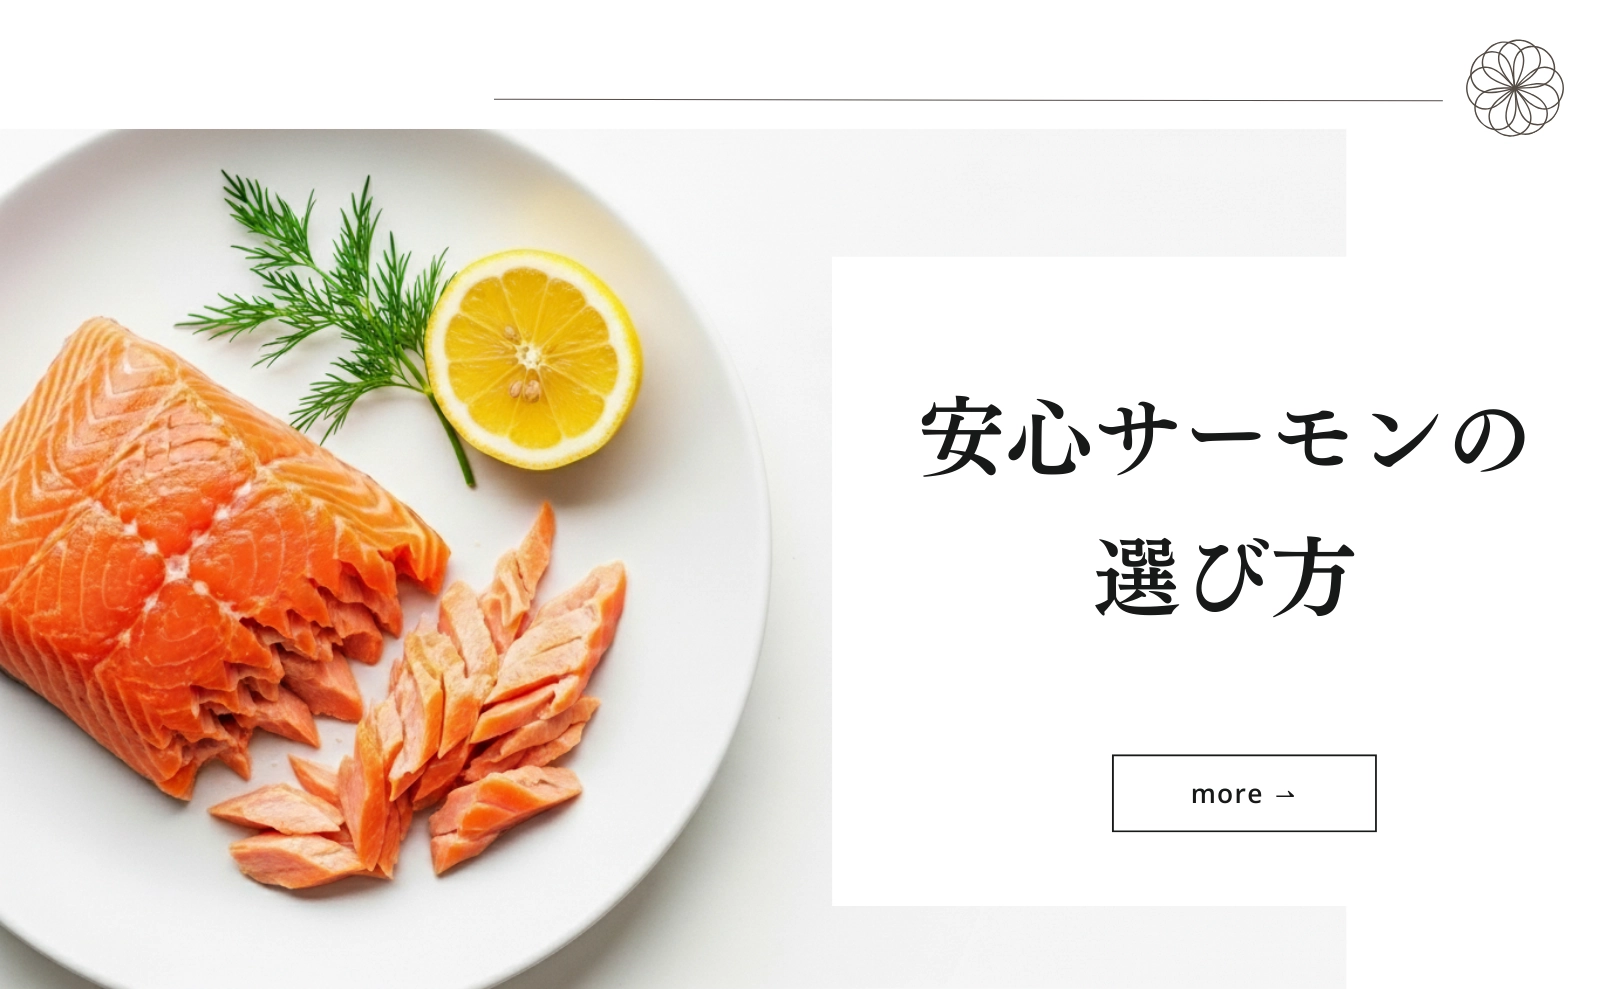Select the headline line 安心サーモンの
The image size is (1600, 989).
(1223, 439)
